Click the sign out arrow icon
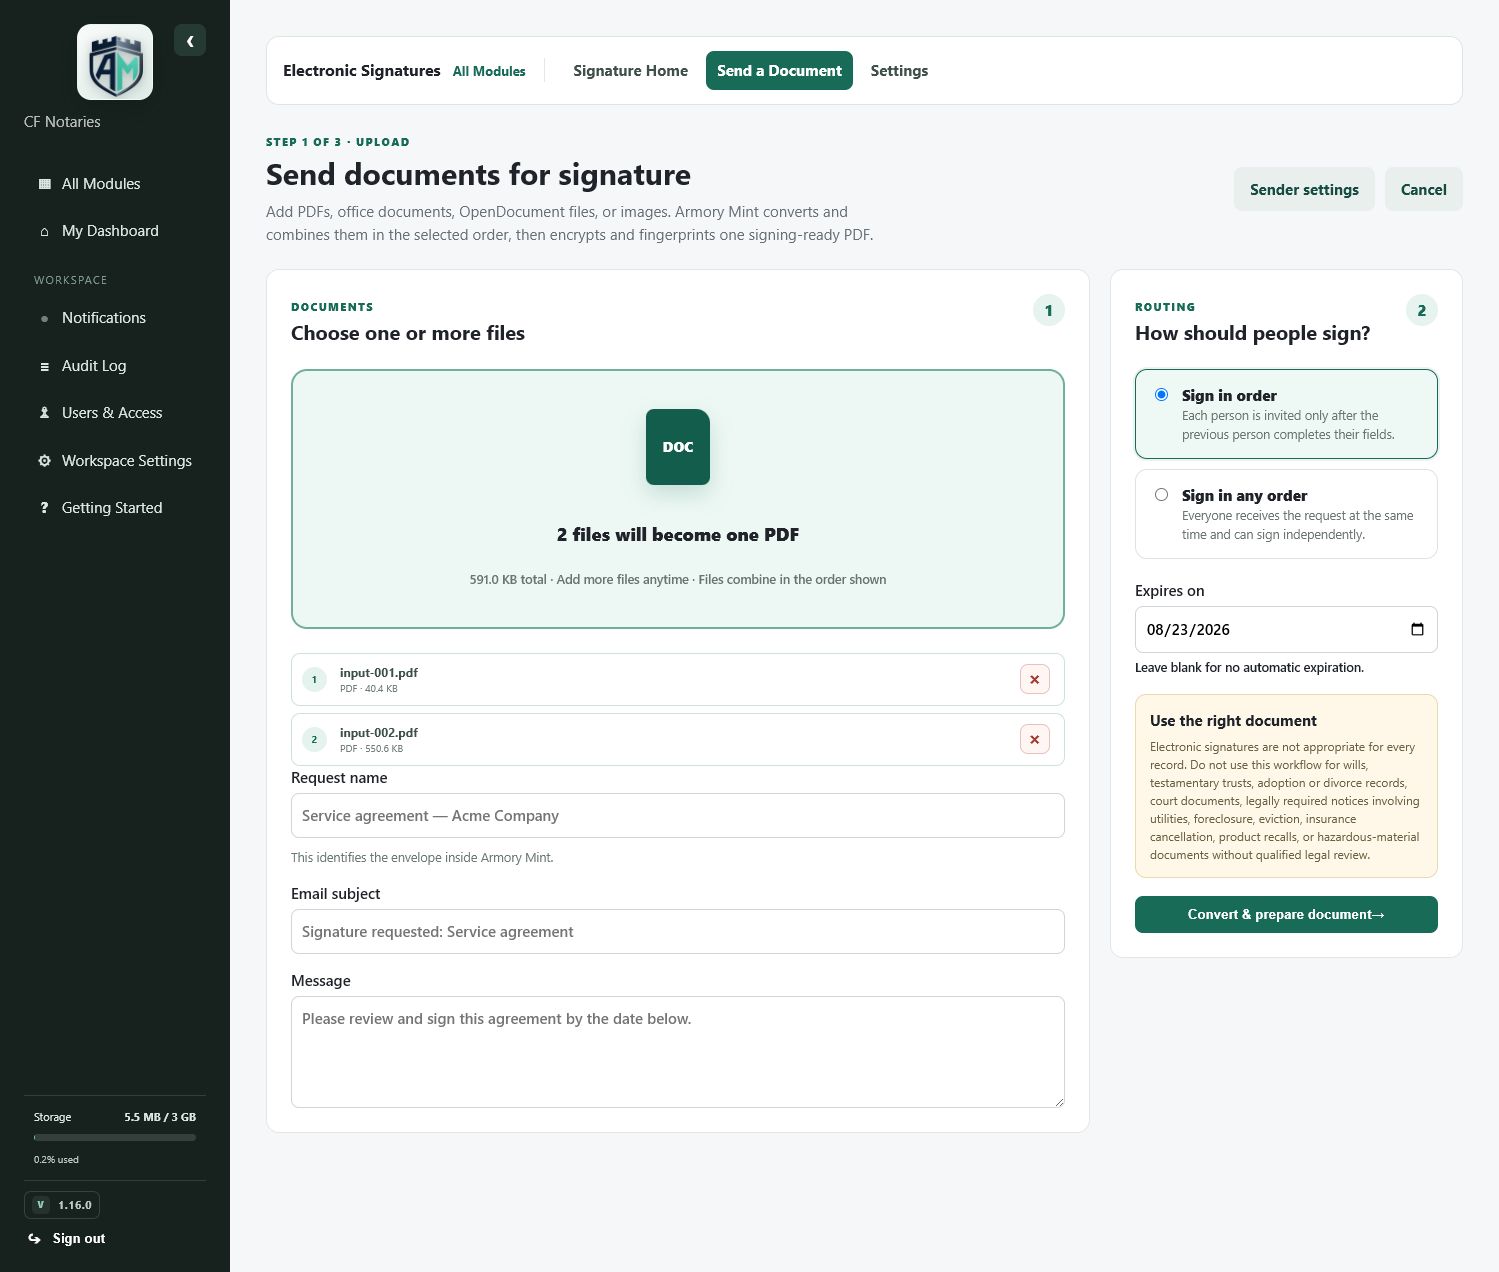Viewport: 1499px width, 1272px height. [34, 1238]
